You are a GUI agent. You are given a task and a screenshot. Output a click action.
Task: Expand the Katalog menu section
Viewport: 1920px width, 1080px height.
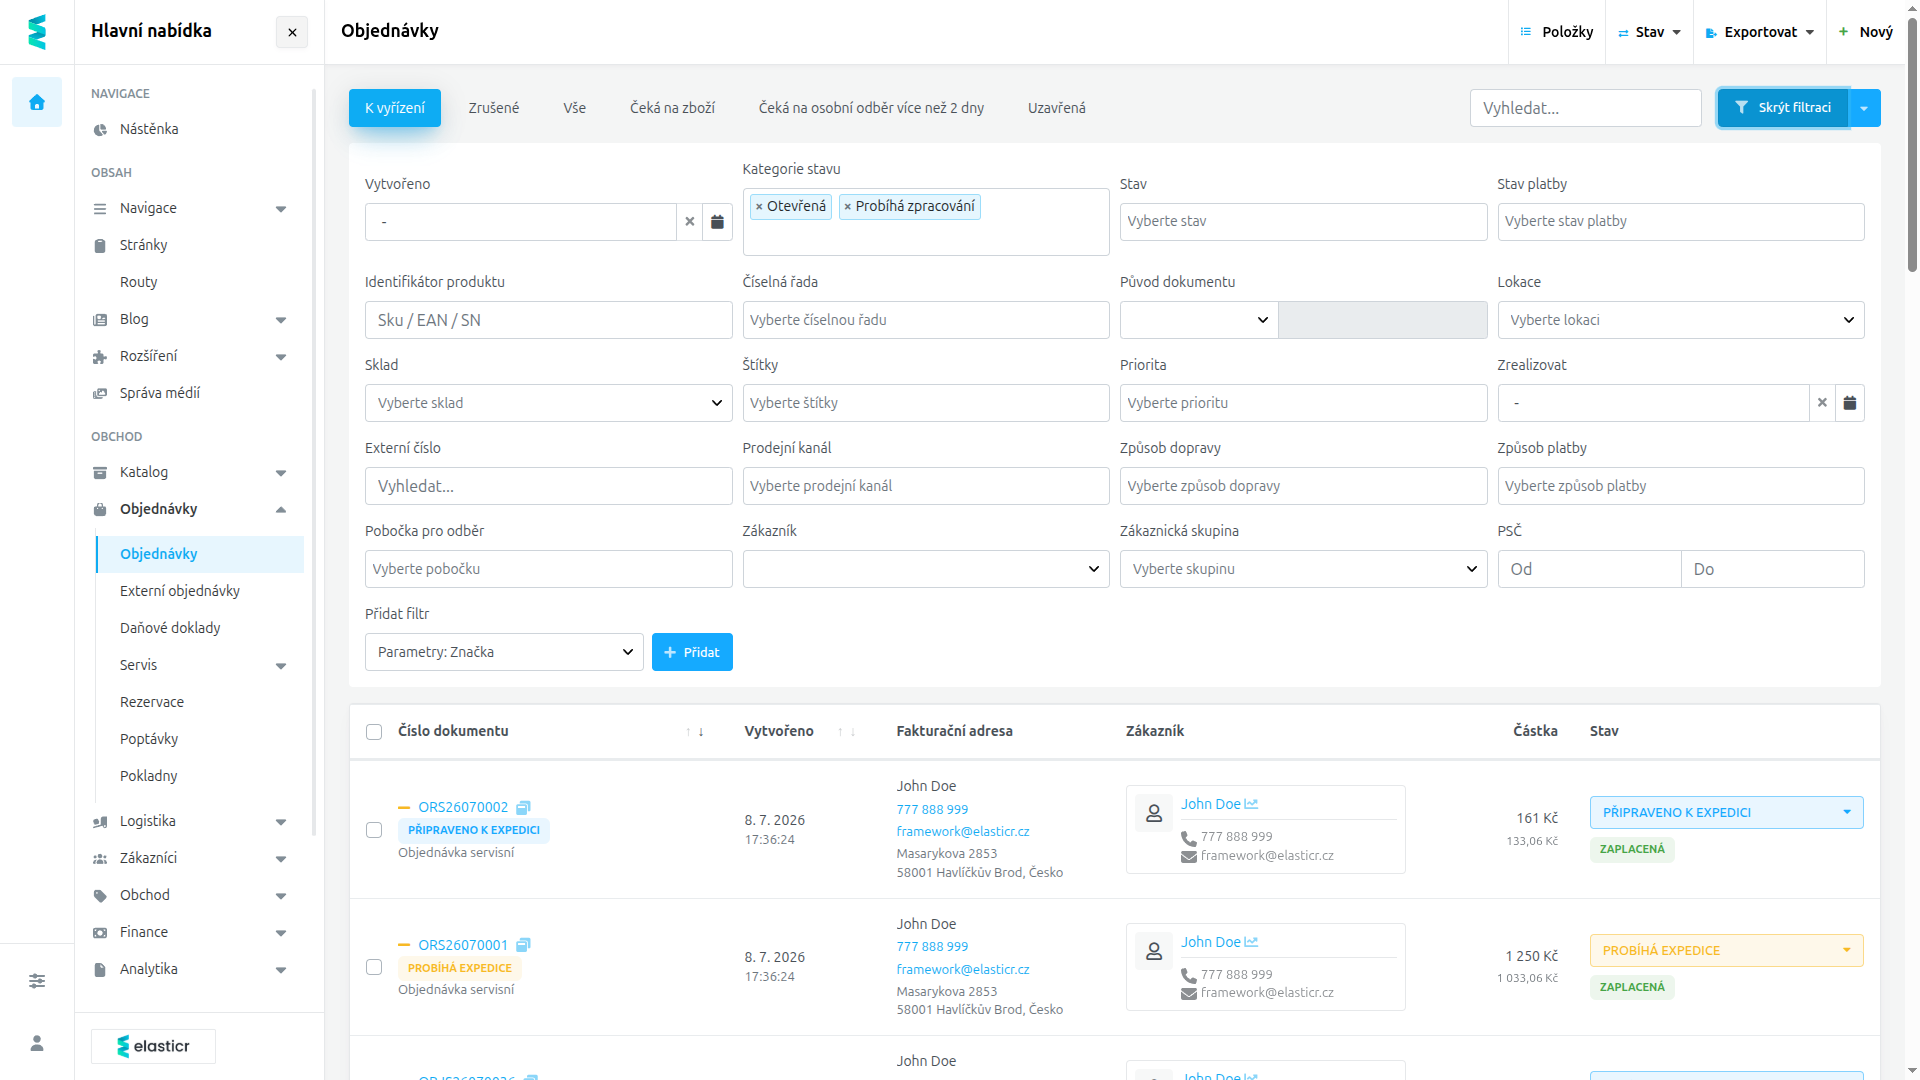(190, 472)
